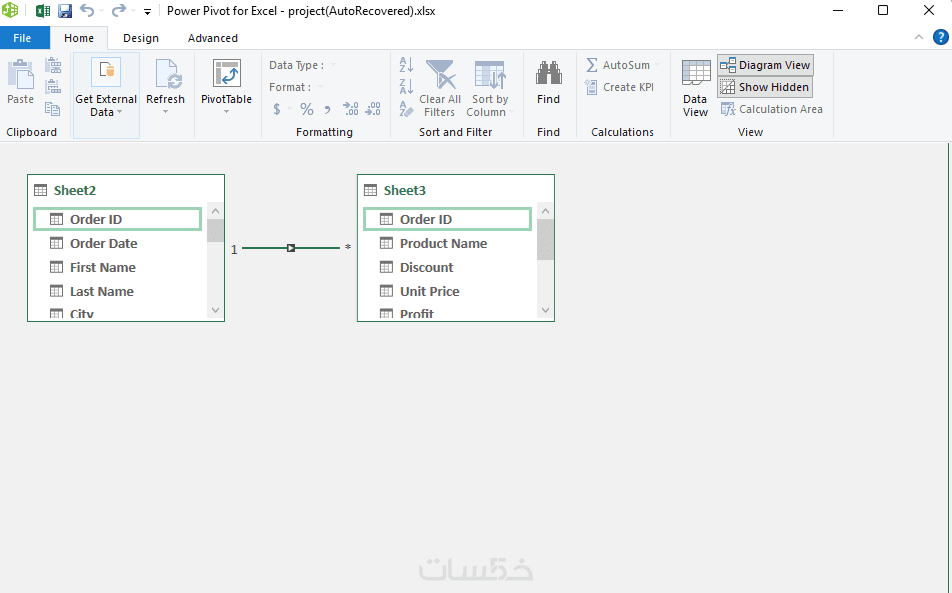This screenshot has height=593, width=952.
Task: Select Last Name field in Sheet2
Action: tap(117, 291)
